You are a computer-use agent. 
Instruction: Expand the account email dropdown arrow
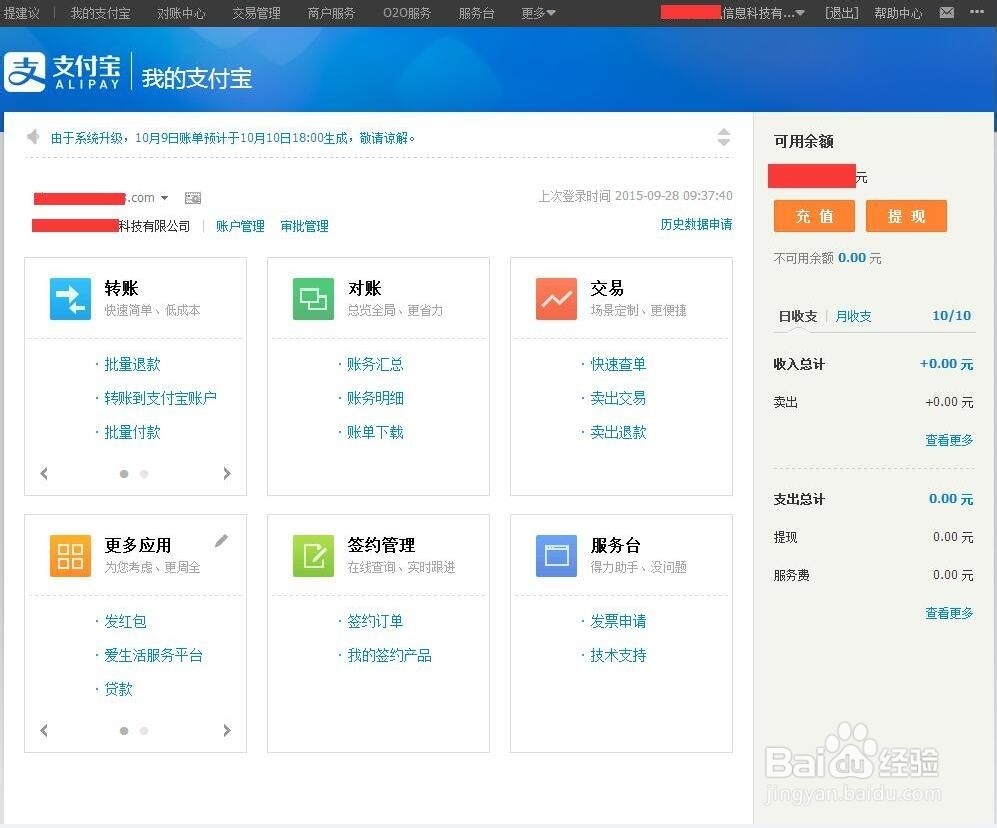(x=165, y=198)
